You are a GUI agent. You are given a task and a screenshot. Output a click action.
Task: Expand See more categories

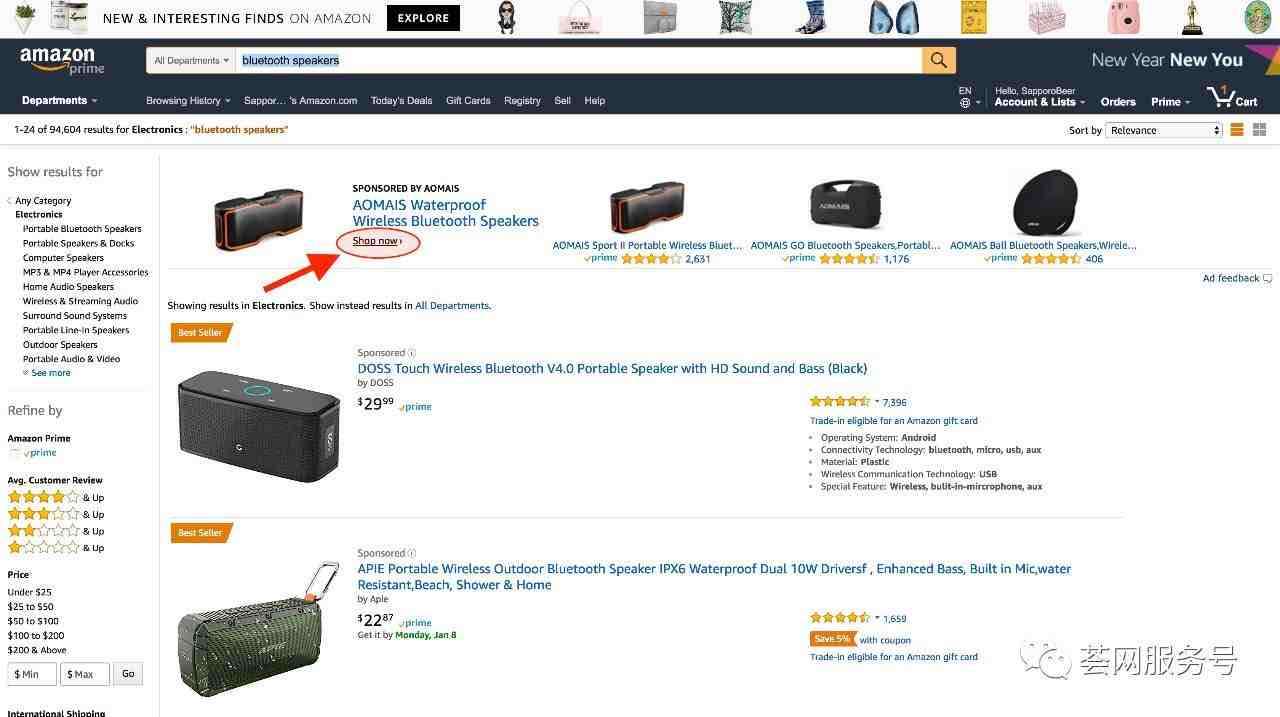47,373
